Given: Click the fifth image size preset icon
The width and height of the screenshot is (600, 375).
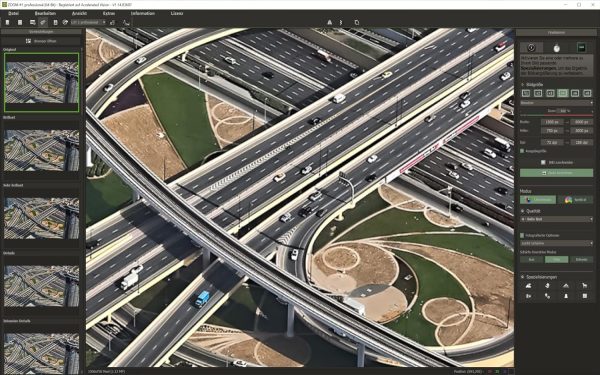Looking at the screenshot, I should pos(575,93).
